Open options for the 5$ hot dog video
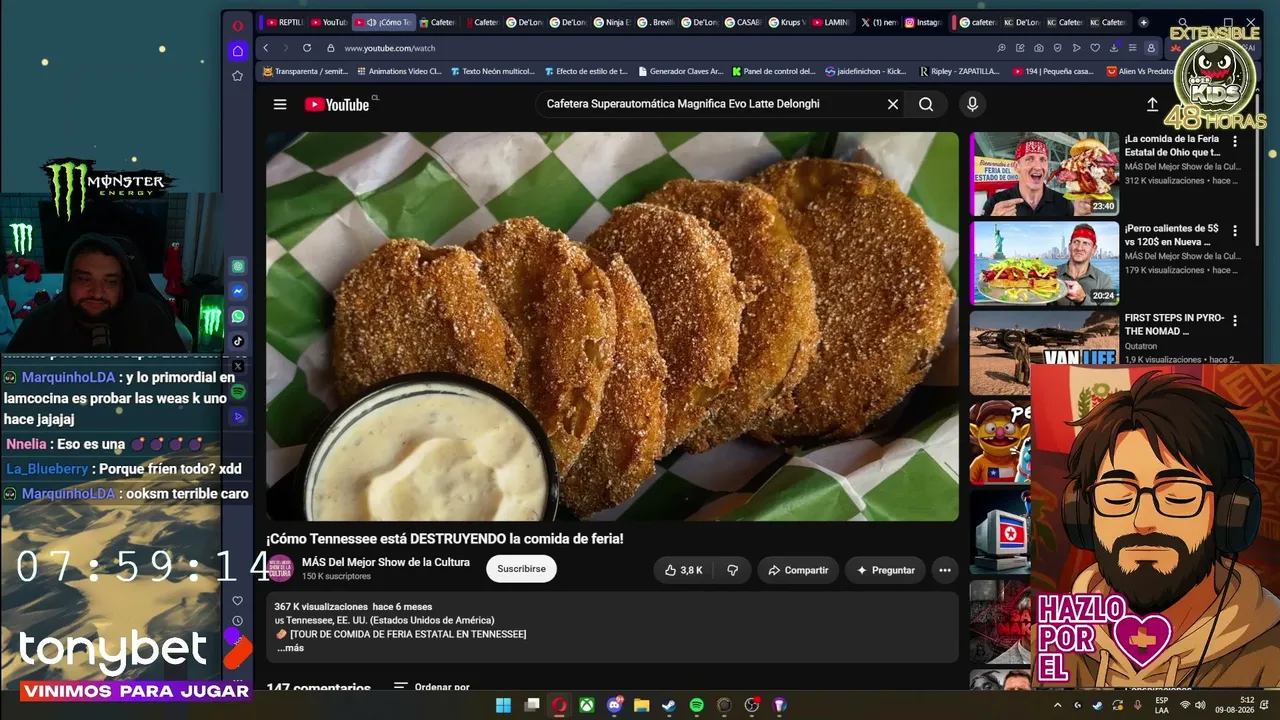The height and width of the screenshot is (720, 1280). pos(1235,231)
